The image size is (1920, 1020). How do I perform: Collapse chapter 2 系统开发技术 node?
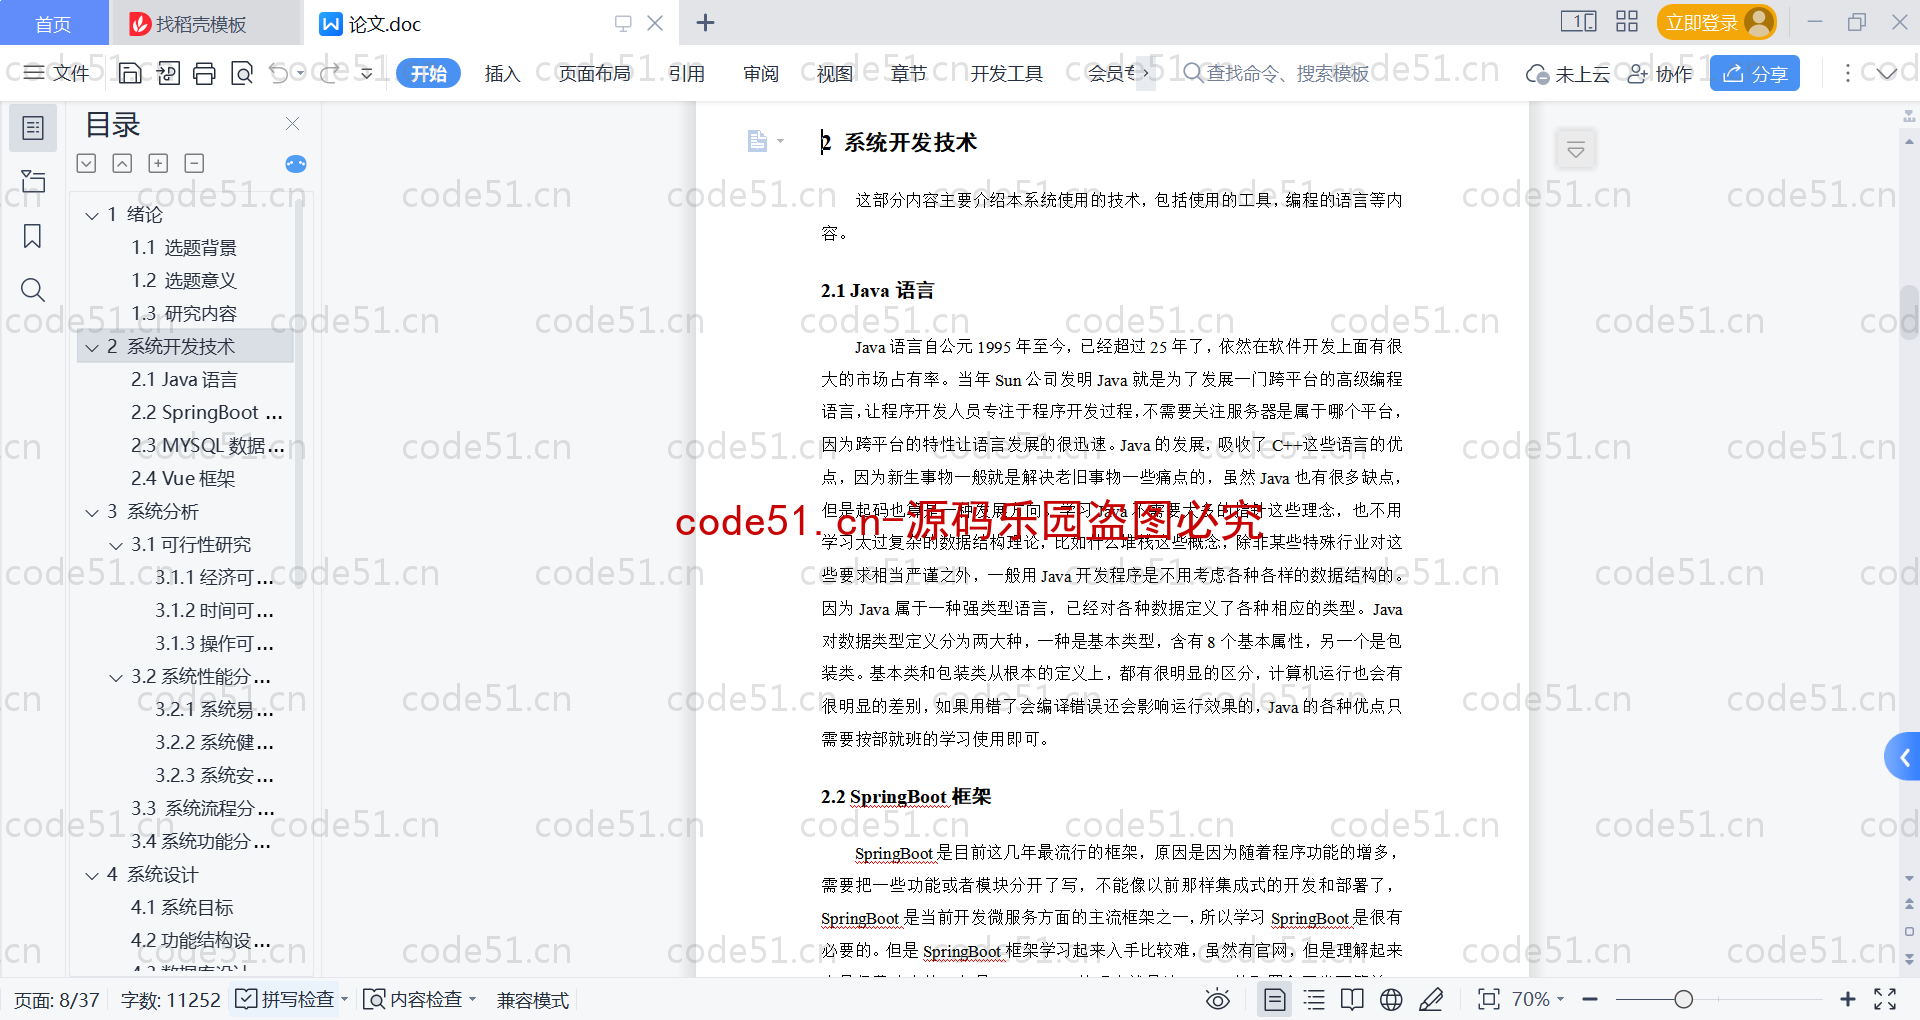pyautogui.click(x=92, y=347)
